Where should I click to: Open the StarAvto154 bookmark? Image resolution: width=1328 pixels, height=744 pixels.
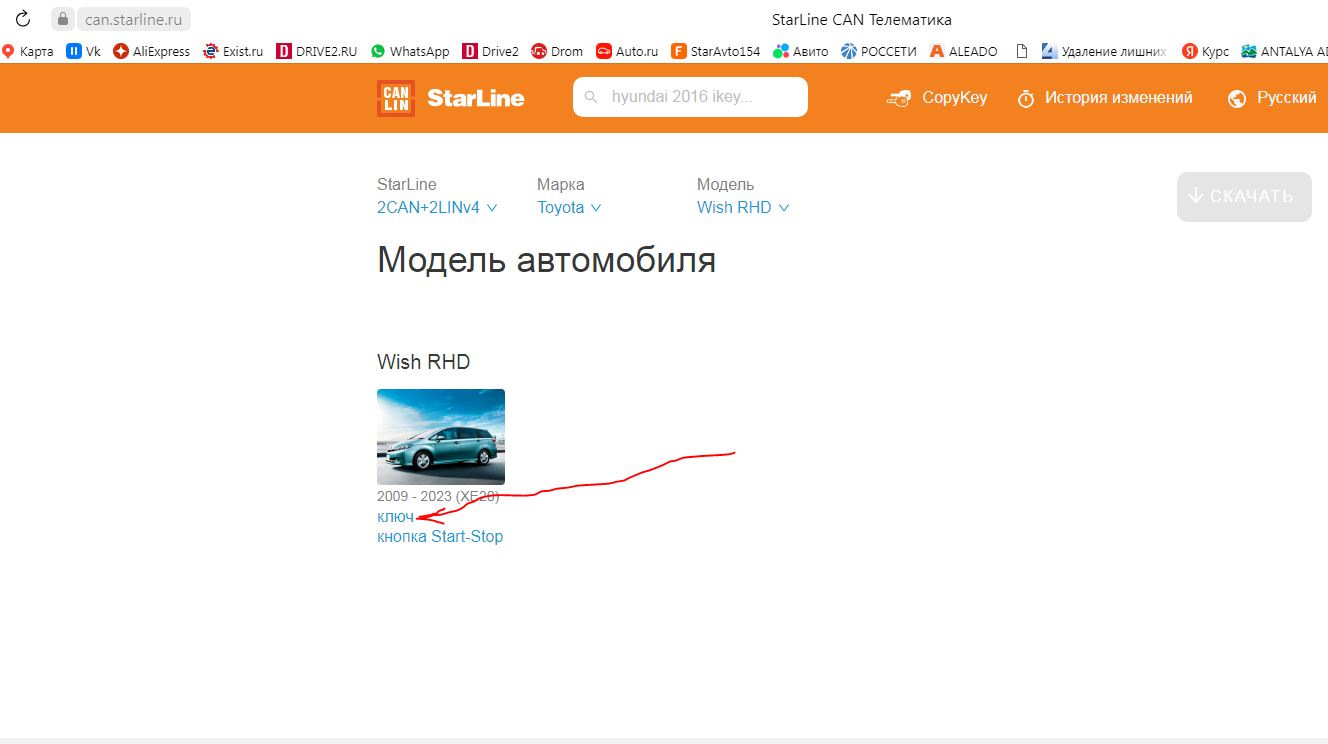point(716,51)
